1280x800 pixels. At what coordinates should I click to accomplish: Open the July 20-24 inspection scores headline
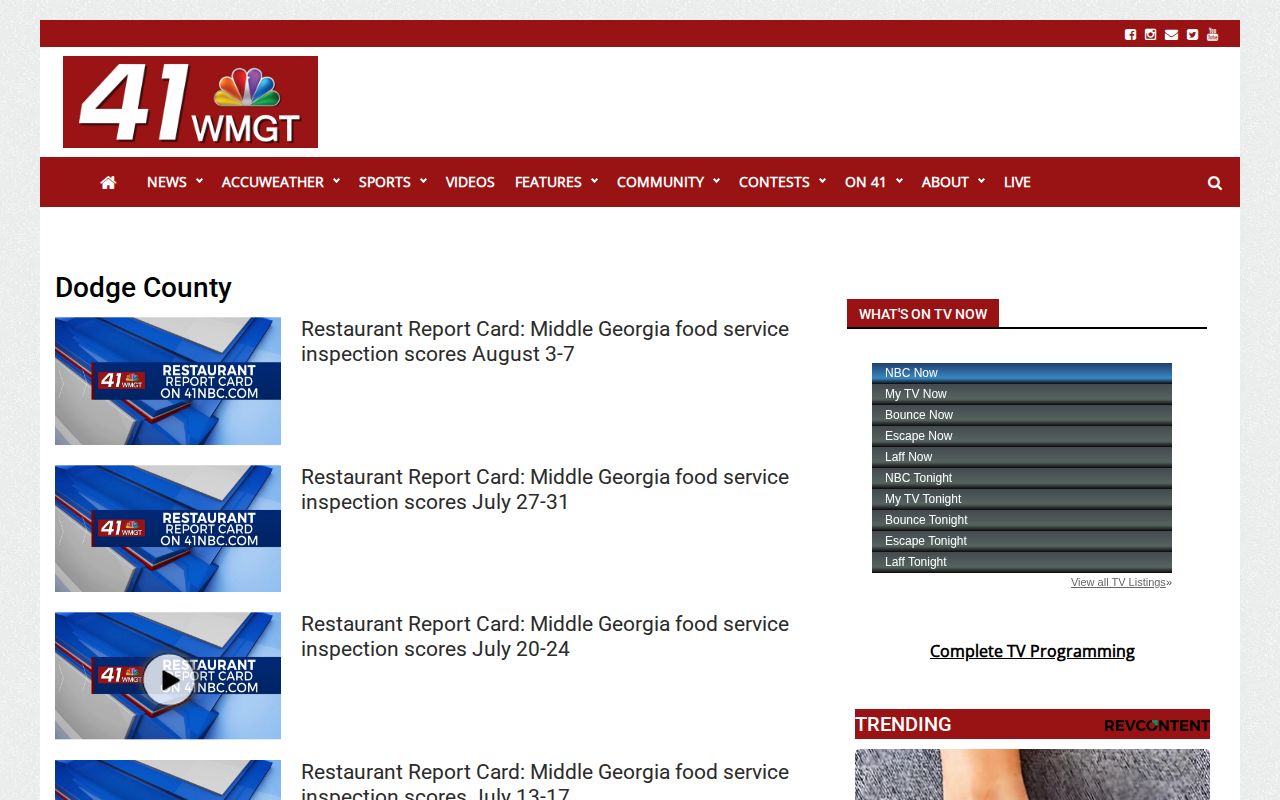(545, 636)
